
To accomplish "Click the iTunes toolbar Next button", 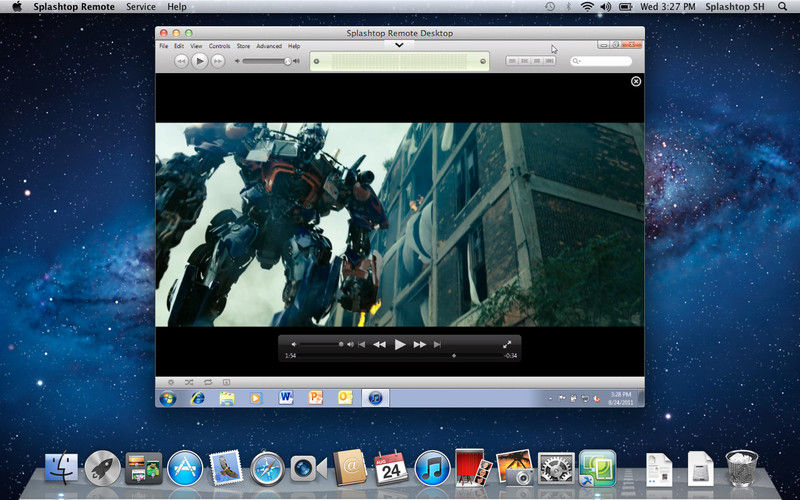I will 218,62.
